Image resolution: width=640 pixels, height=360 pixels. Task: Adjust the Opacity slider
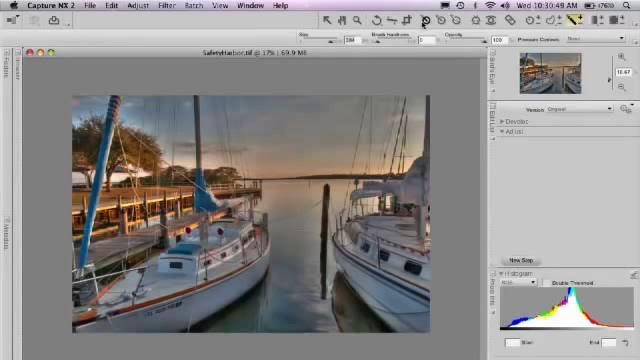click(x=466, y=41)
